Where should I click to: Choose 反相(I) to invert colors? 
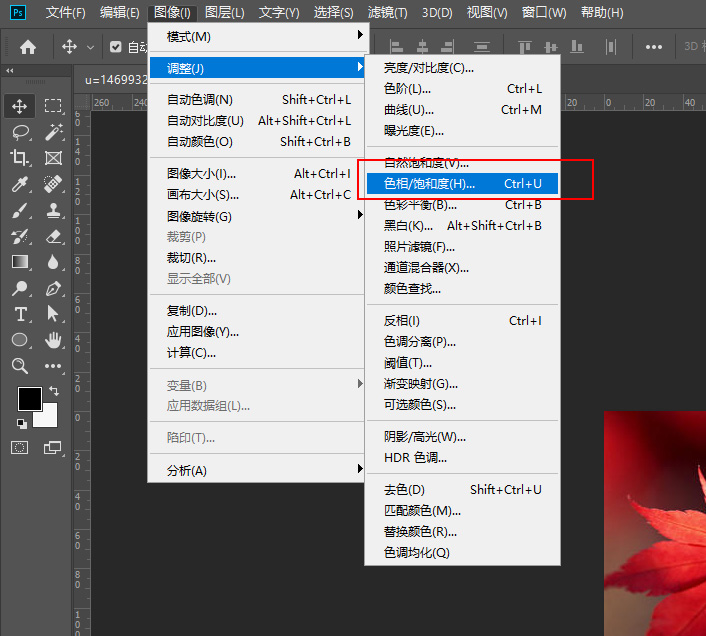(x=462, y=320)
